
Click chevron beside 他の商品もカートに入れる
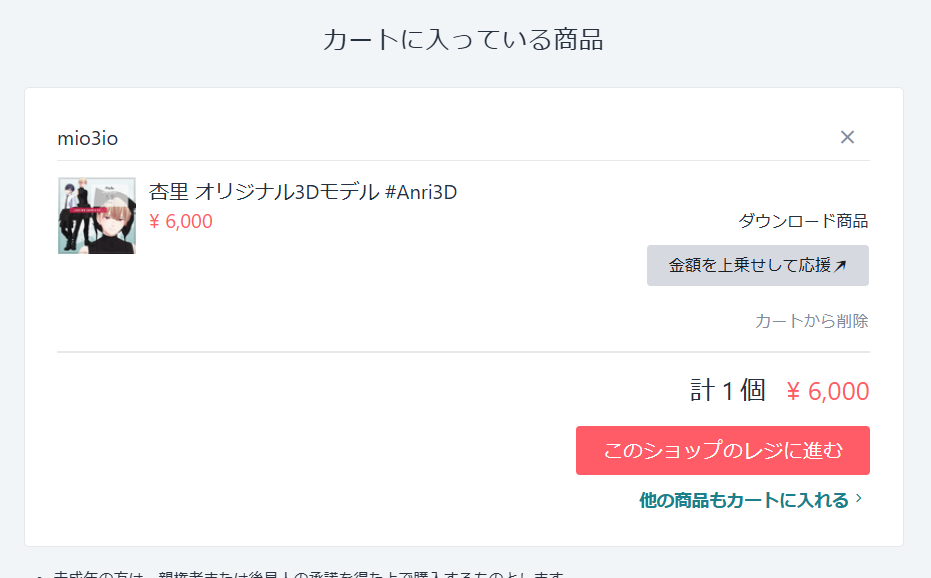(859, 499)
